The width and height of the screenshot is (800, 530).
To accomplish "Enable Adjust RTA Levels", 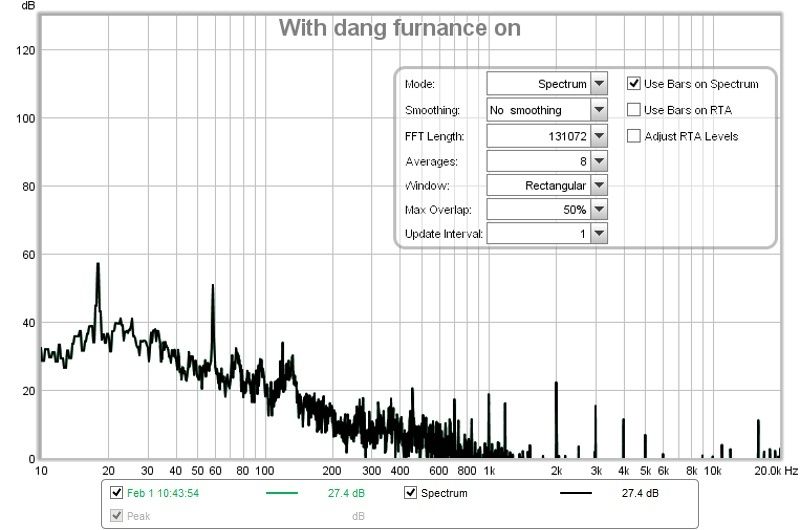I will [x=634, y=136].
